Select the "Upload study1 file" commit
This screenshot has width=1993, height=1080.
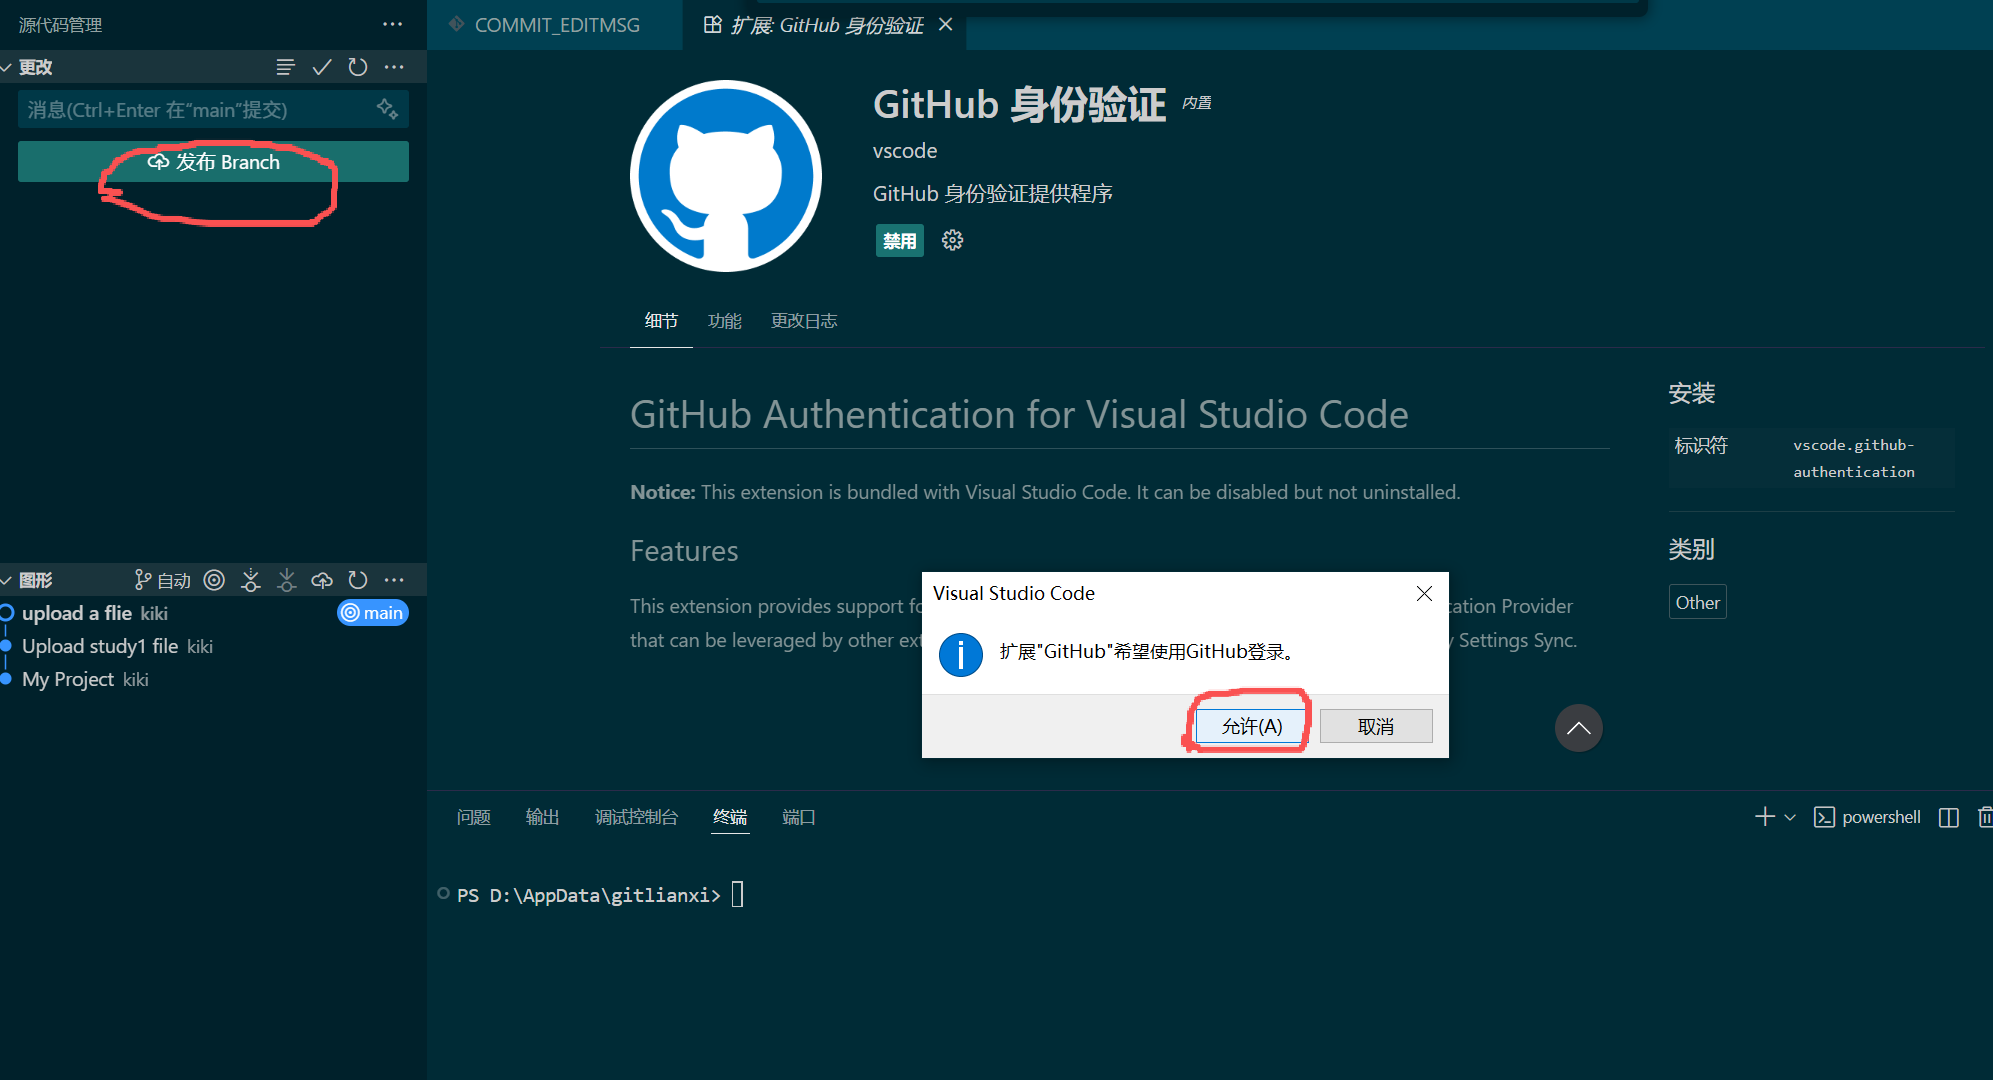coord(100,646)
